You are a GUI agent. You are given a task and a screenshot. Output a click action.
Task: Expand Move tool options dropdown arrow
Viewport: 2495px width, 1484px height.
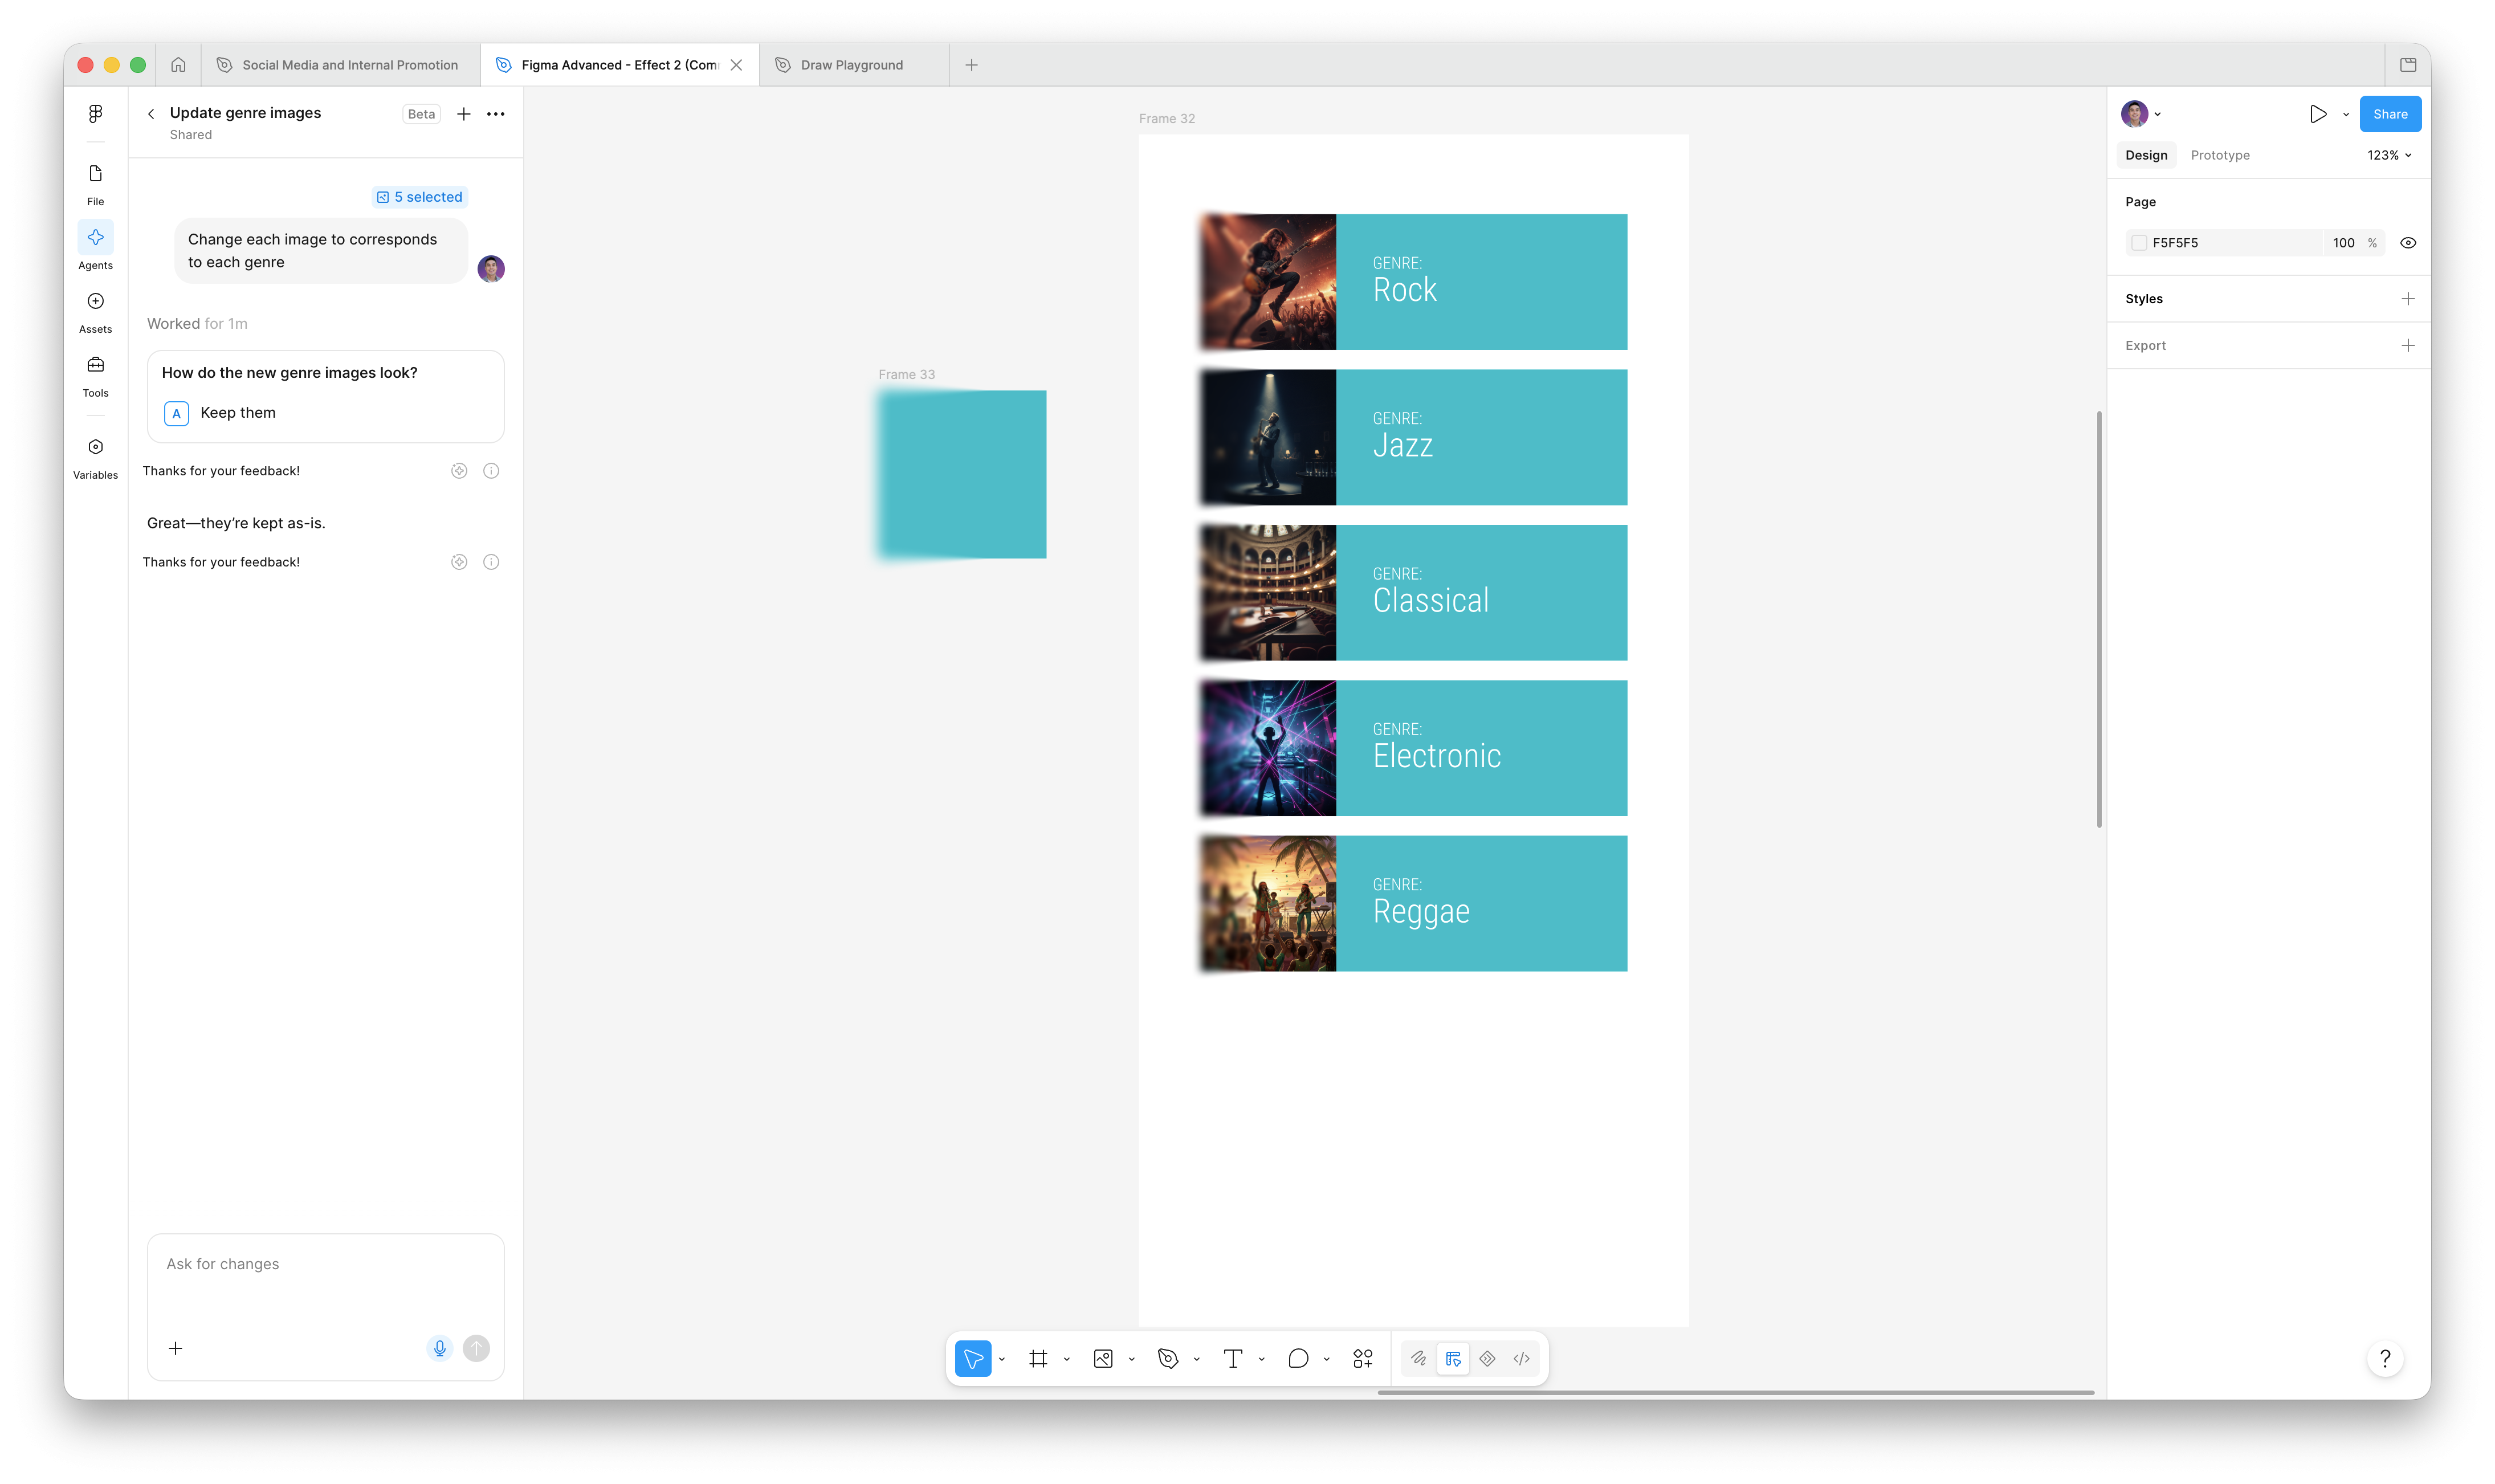coord(1002,1359)
